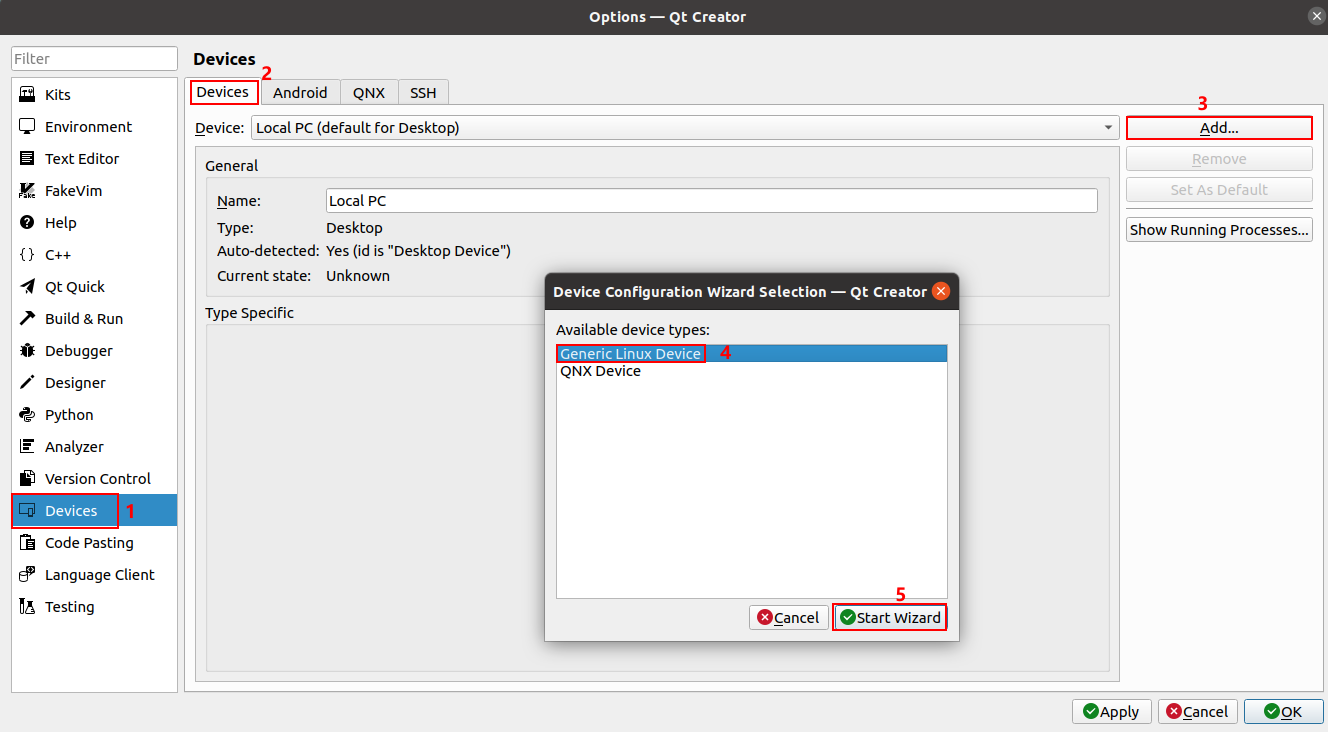Select the Language Client label
This screenshot has height=732, width=1328.
click(100, 575)
